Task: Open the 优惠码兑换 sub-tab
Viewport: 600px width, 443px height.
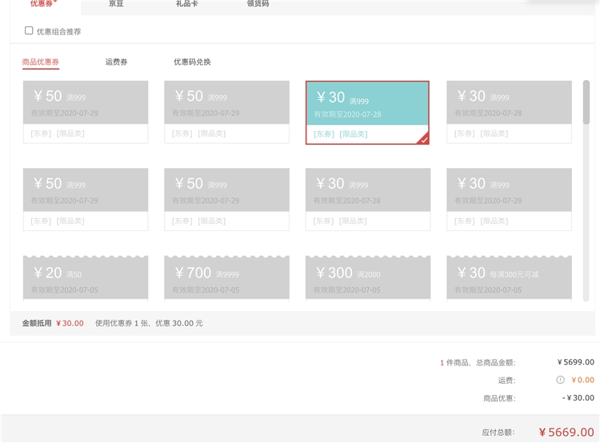Action: pyautogui.click(x=192, y=62)
